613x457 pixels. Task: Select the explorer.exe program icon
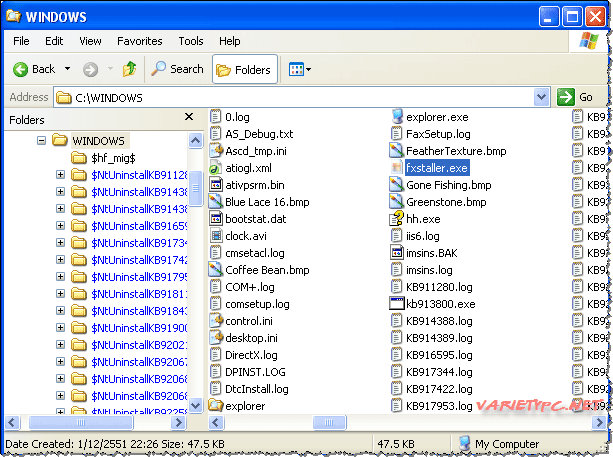tap(397, 116)
